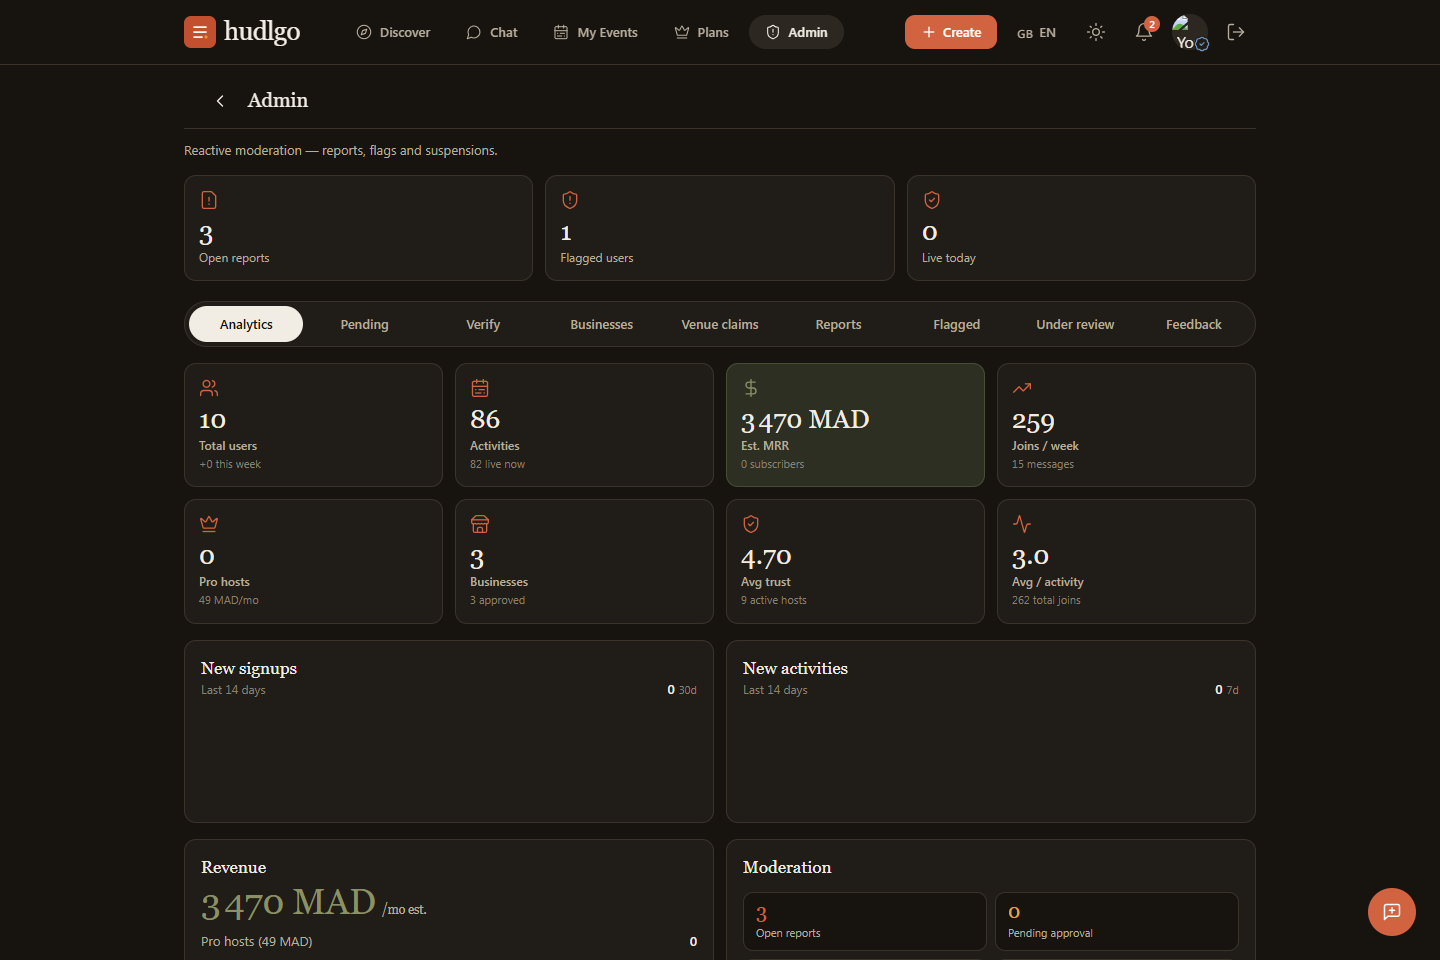This screenshot has width=1440, height=960.
Task: Click the Activities calendar icon
Action: tap(480, 388)
